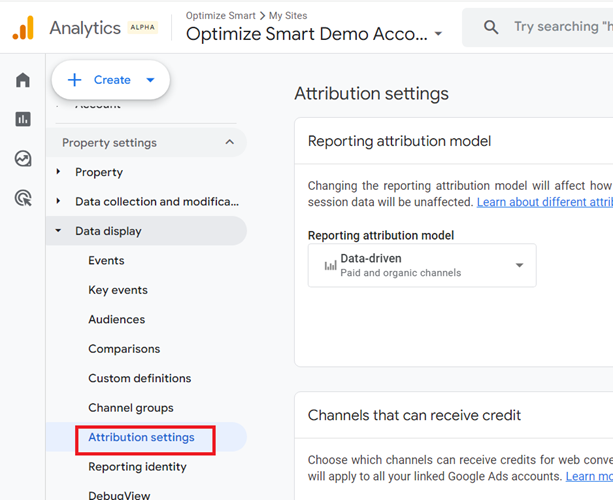Expand Data collection and modification item
613x500 pixels.
click(x=58, y=201)
